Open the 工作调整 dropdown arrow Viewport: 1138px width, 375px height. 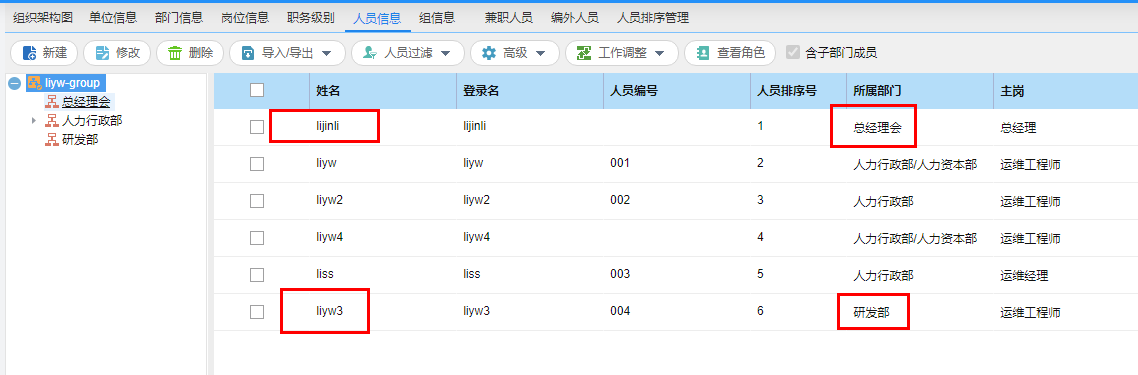[x=660, y=54]
